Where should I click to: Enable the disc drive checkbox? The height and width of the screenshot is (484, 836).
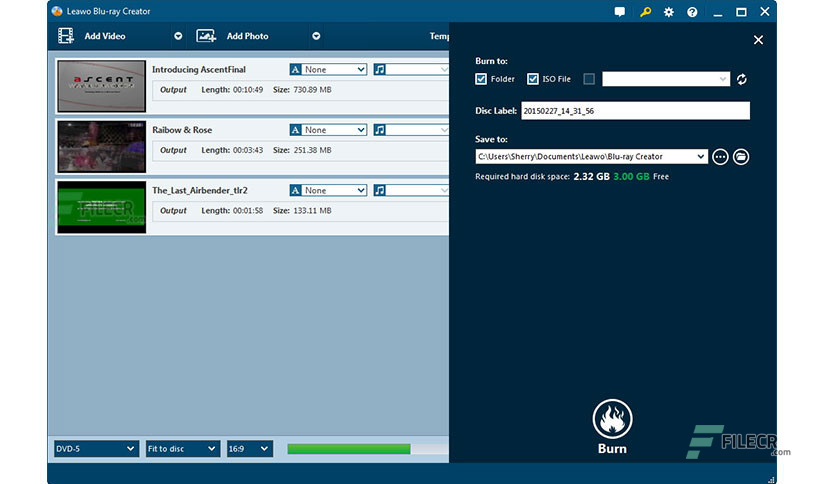pyautogui.click(x=589, y=79)
